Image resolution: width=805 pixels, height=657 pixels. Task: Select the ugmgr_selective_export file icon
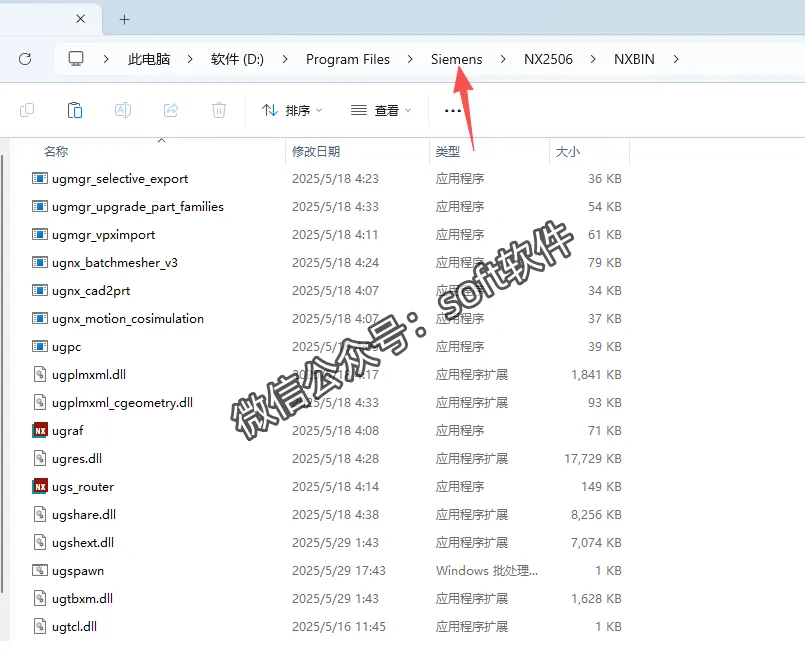40,178
